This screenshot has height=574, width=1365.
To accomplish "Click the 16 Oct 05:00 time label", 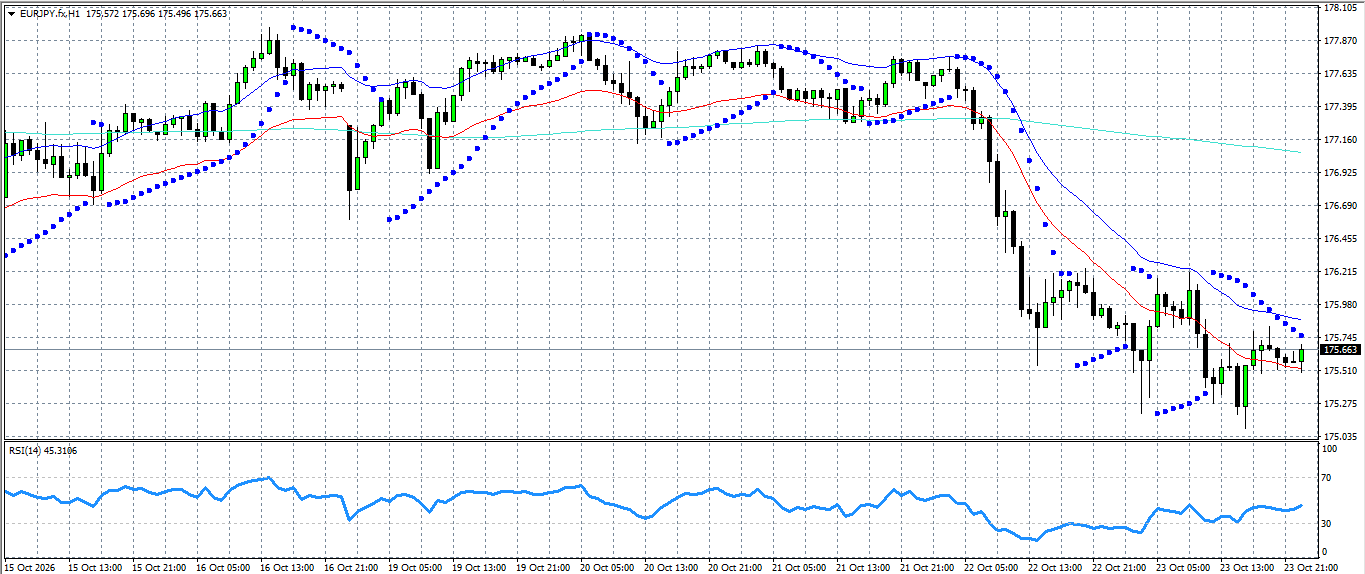I will pyautogui.click(x=224, y=567).
